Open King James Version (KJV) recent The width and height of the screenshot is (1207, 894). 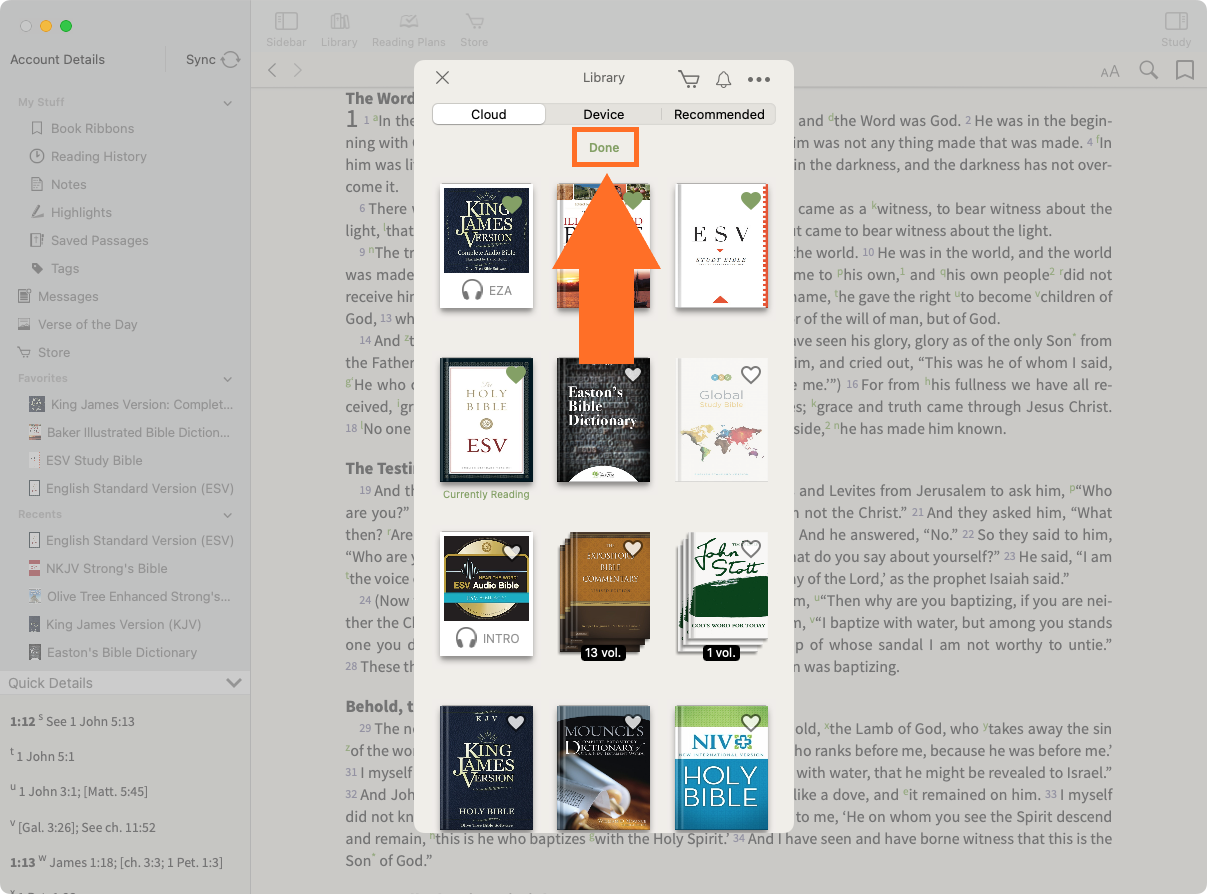coord(115,624)
